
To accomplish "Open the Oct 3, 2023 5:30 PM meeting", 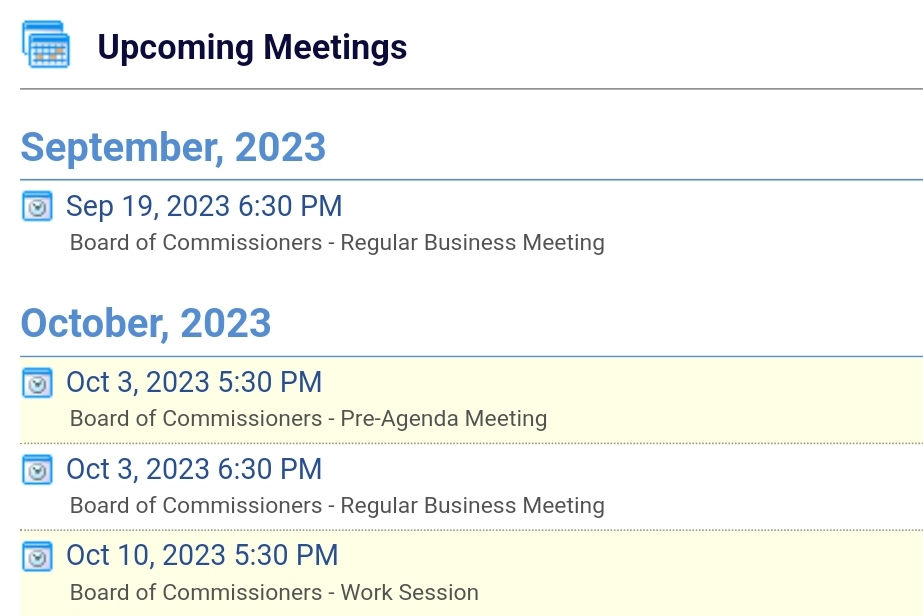I will pyautogui.click(x=194, y=382).
